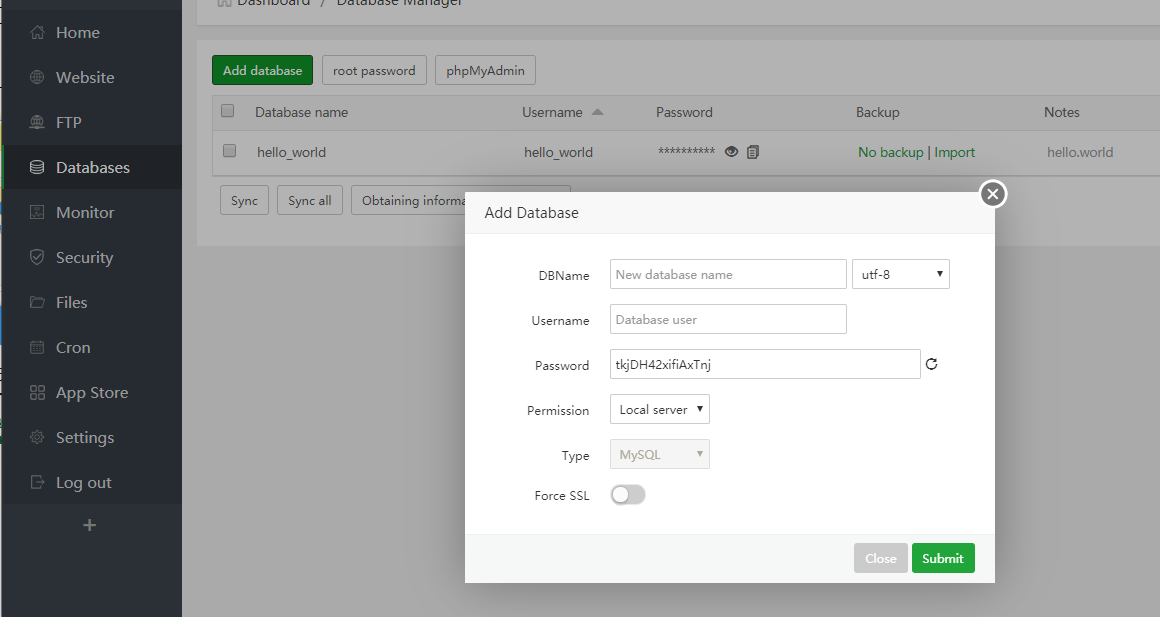1160x617 pixels.
Task: Open the FTP section in sidebar
Action: click(68, 123)
